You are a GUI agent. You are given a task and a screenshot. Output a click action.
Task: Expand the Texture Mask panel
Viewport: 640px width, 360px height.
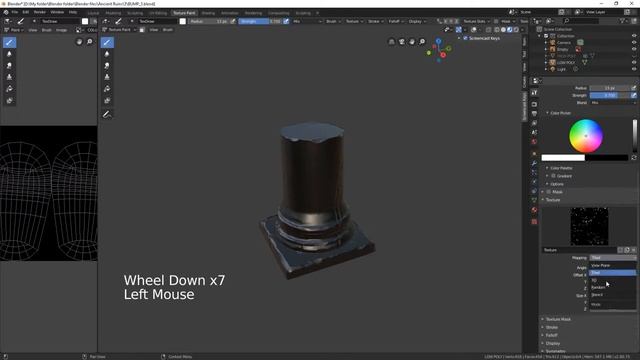click(558, 319)
